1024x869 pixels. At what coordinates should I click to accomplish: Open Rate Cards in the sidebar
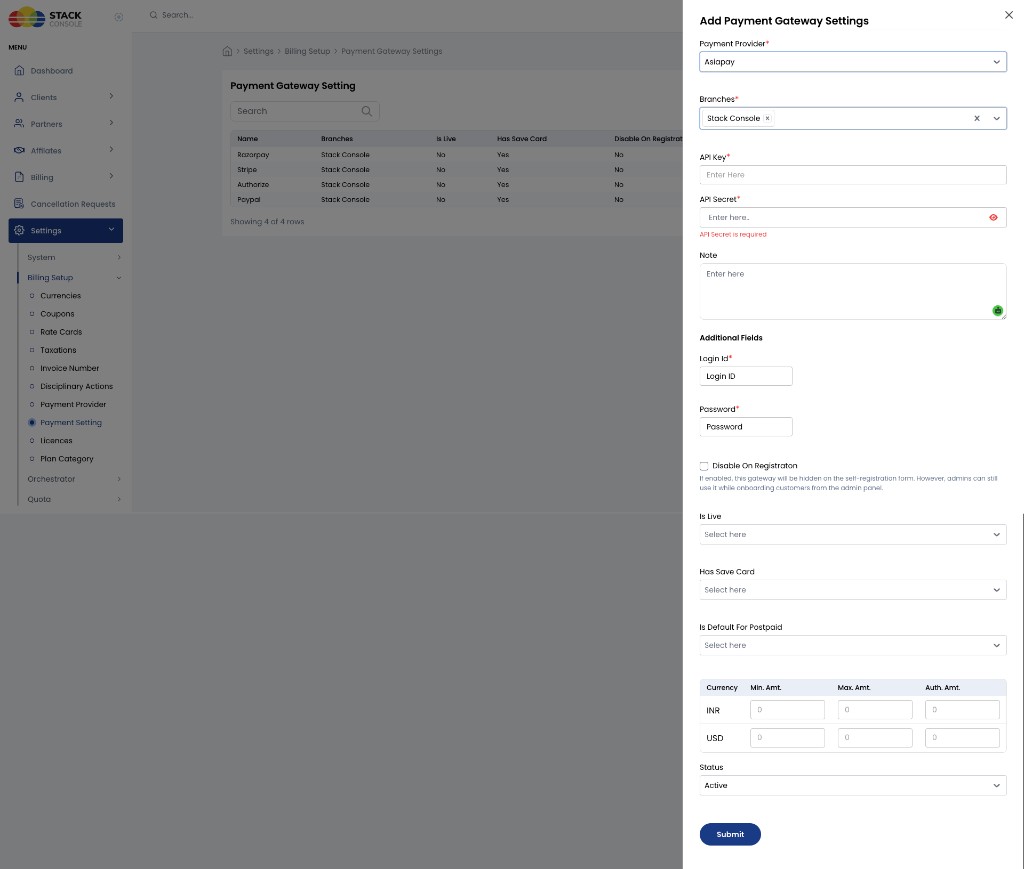pyautogui.click(x=61, y=332)
